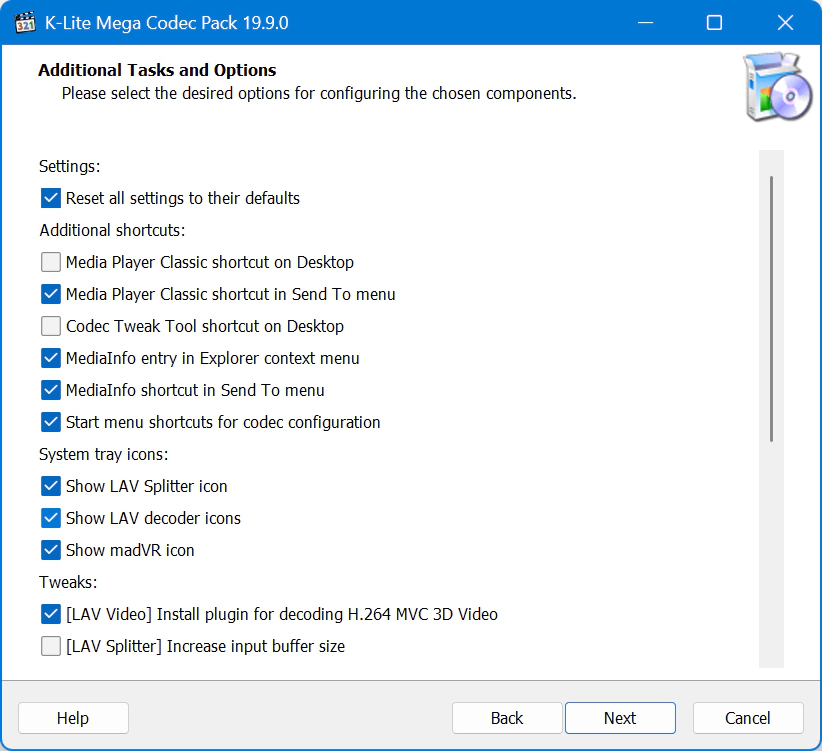Screen dimensions: 822x751
Task: Open the Help button
Action: [x=73, y=718]
